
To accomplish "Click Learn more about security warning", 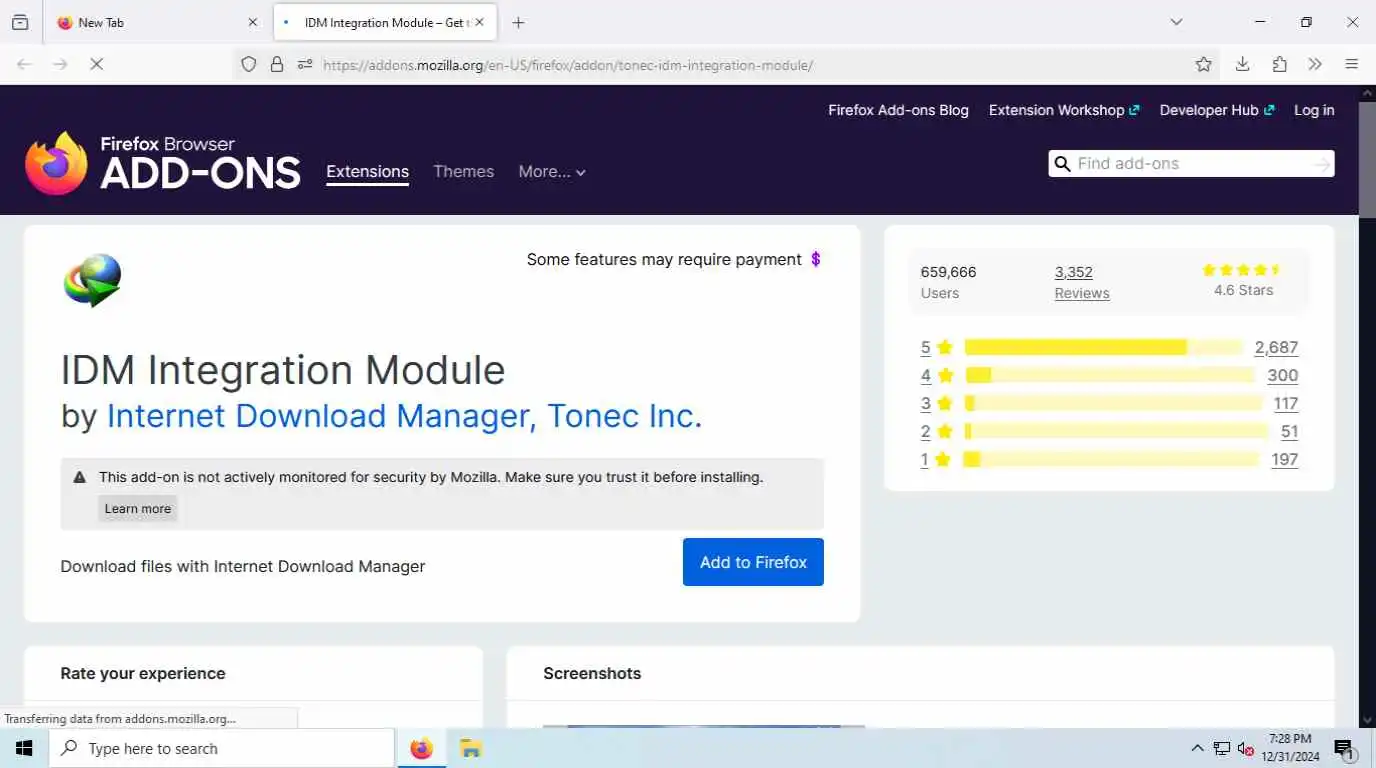I will coord(138,508).
